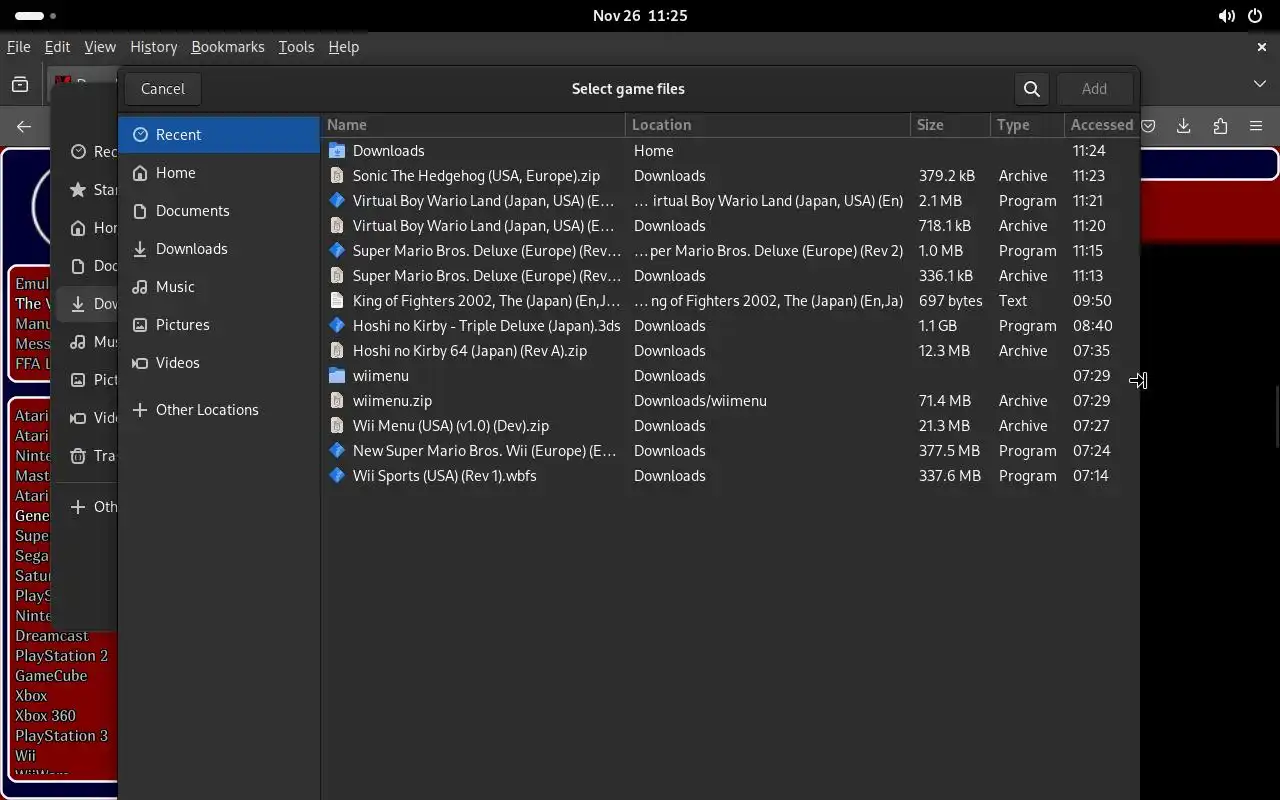This screenshot has width=1280, height=800.
Task: Select Recent in the sidebar
Action: (x=219, y=134)
